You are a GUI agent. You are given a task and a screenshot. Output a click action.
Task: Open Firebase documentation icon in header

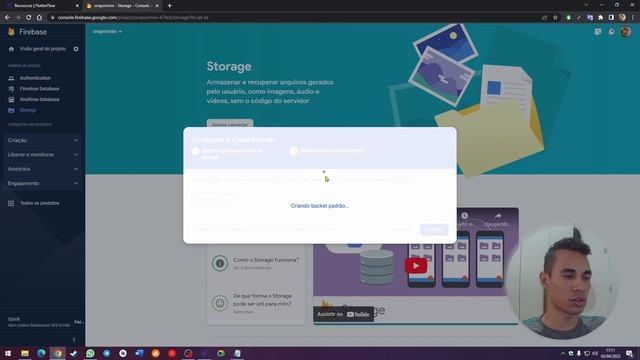coord(598,32)
